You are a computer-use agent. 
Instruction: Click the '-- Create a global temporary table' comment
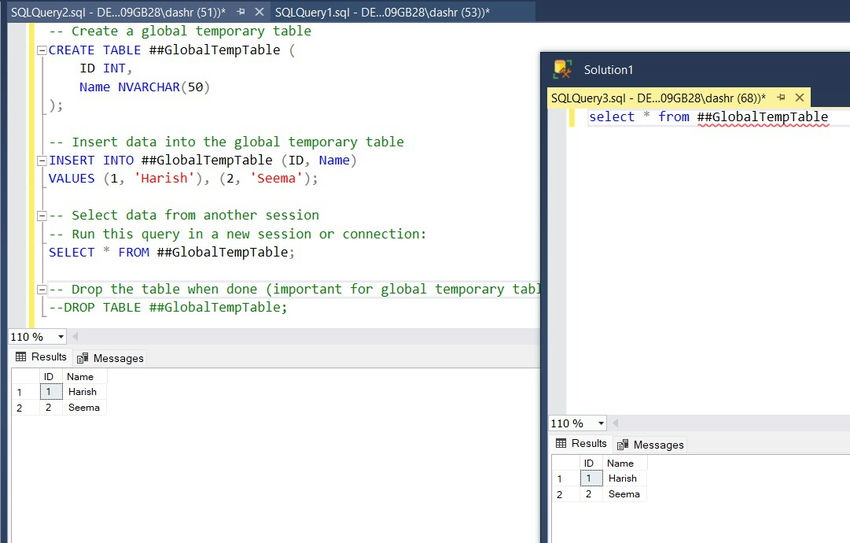coord(180,31)
